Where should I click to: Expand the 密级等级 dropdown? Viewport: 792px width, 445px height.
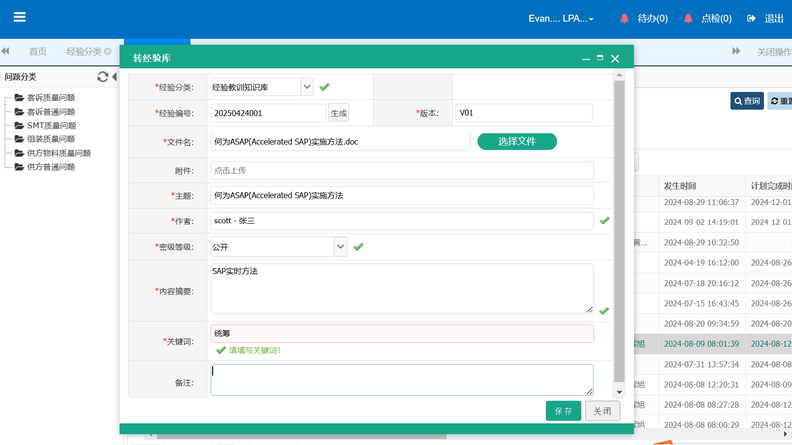[341, 246]
